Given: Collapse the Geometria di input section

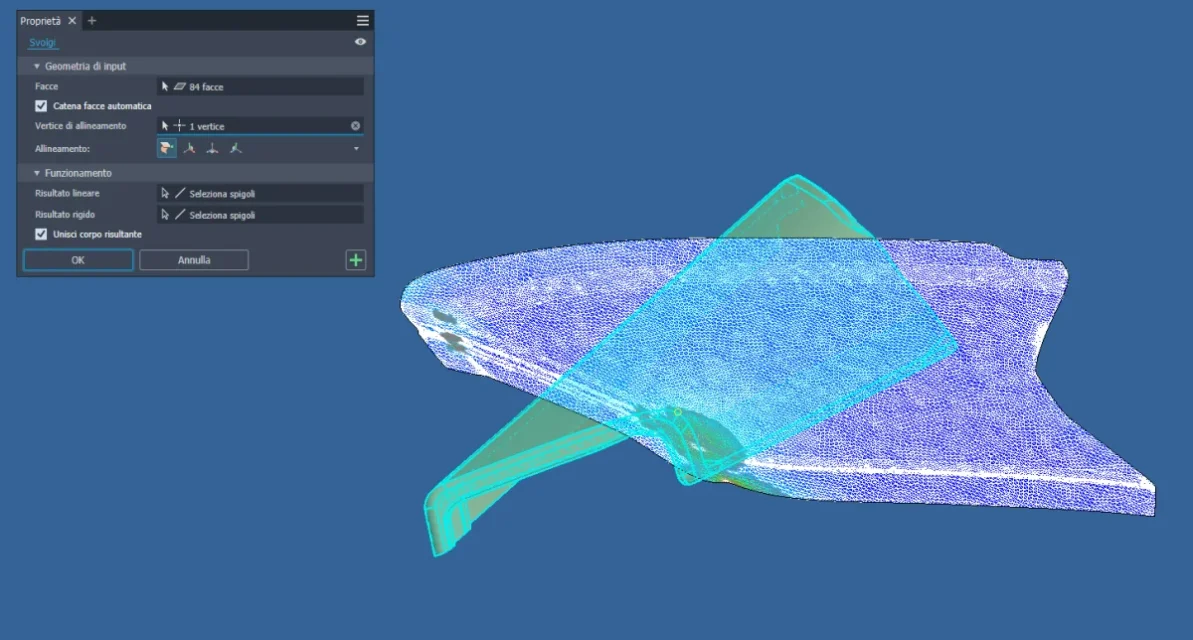Looking at the screenshot, I should pos(37,66).
